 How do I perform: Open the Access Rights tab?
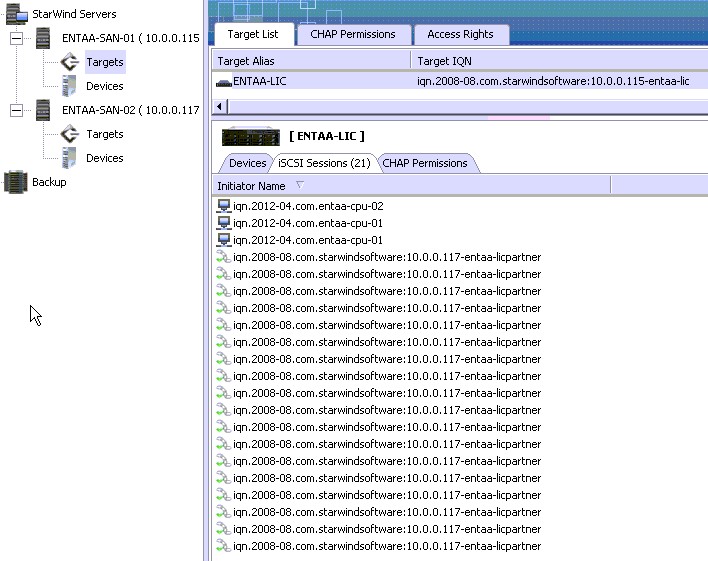click(x=460, y=34)
